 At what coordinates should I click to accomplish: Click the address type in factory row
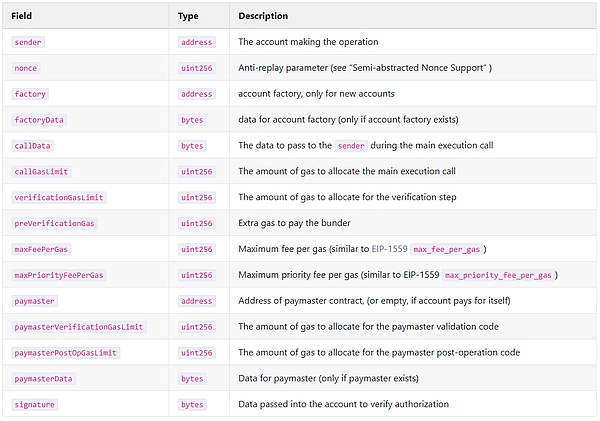195,94
